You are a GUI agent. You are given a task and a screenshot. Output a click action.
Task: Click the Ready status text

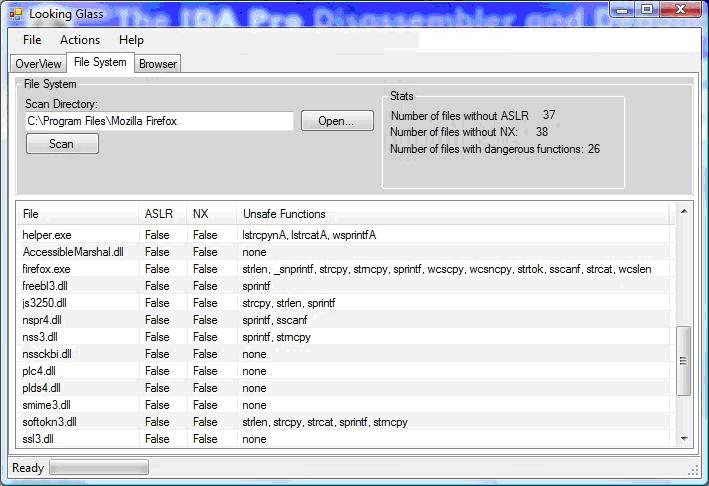click(28, 467)
